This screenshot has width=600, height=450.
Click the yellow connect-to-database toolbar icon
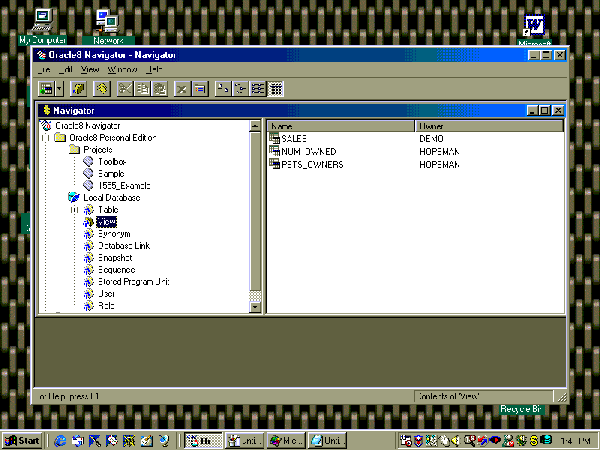[x=78, y=89]
